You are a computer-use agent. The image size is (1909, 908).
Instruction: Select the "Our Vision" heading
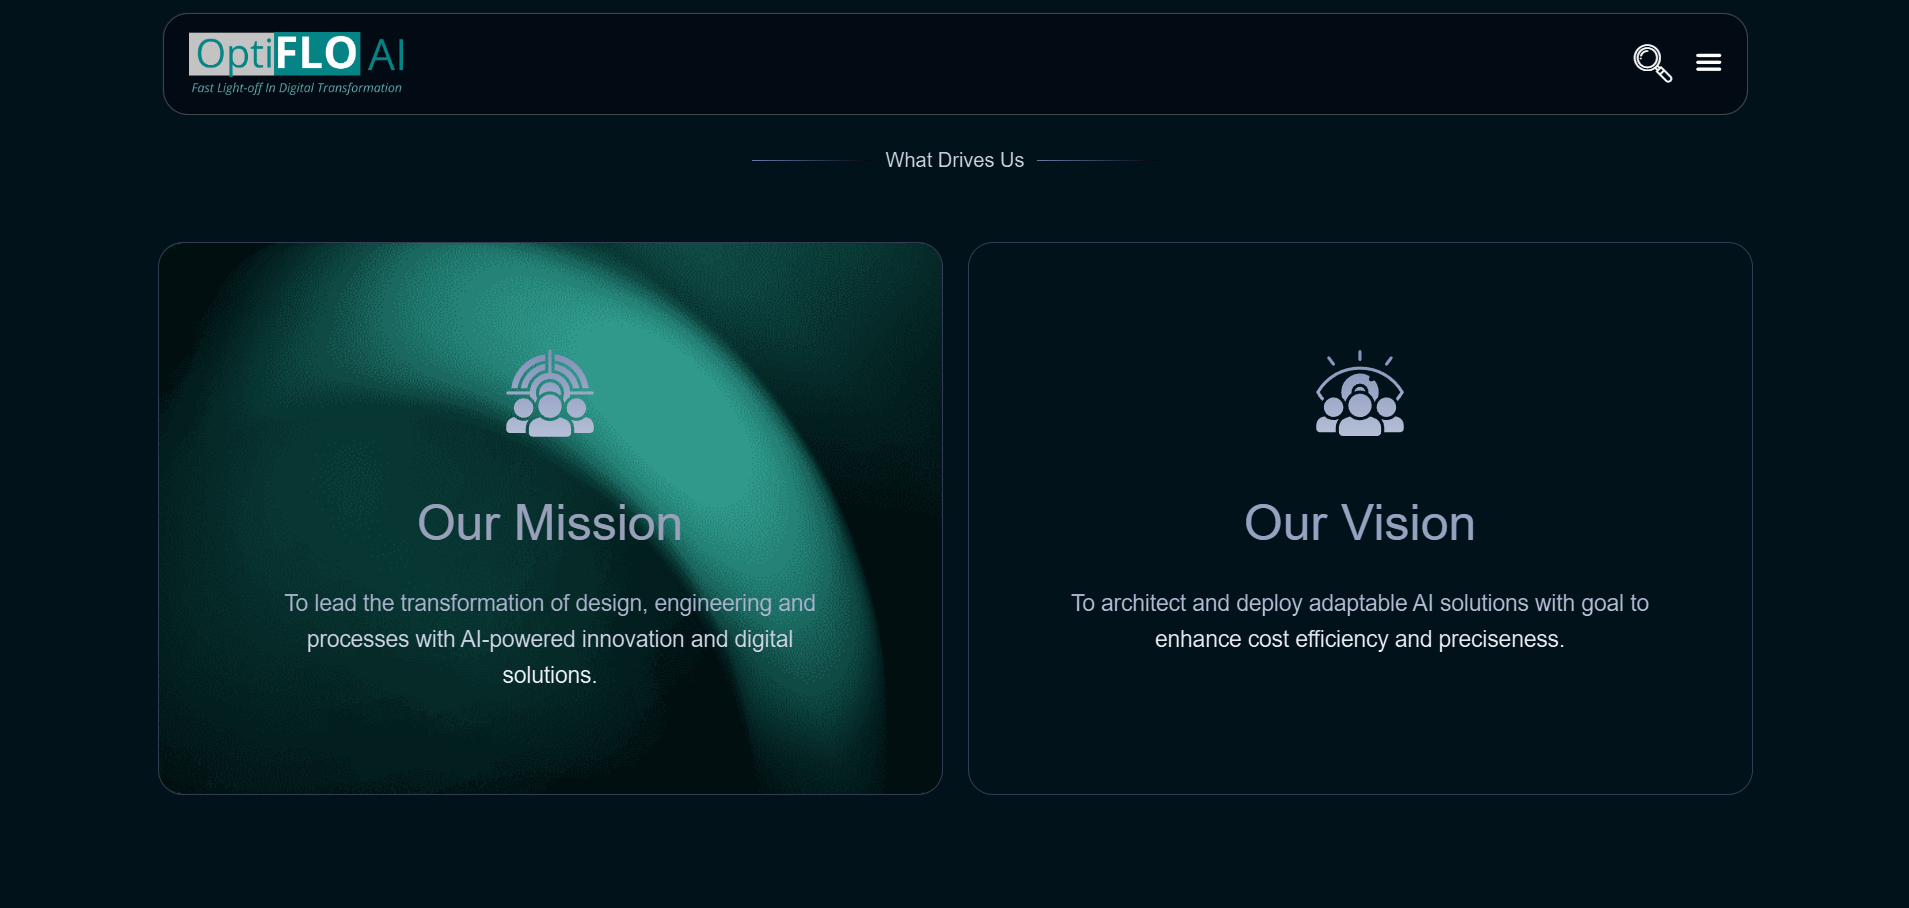click(x=1359, y=523)
